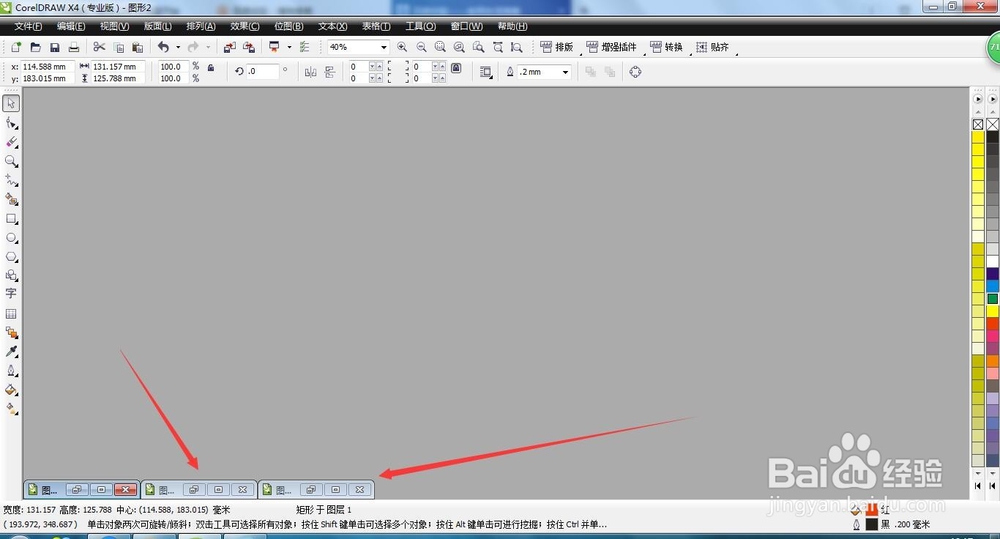The height and width of the screenshot is (539, 1000).
Task: Open the Fill tool flyout
Action: click(11, 390)
